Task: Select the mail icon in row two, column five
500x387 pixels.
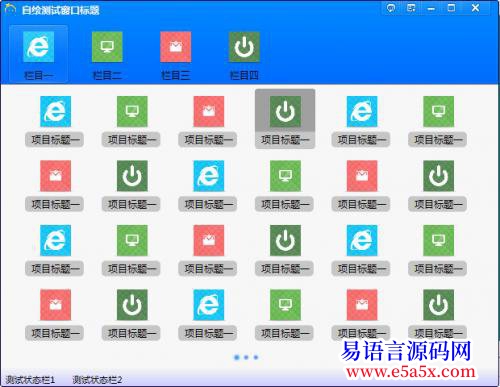Action: click(362, 176)
